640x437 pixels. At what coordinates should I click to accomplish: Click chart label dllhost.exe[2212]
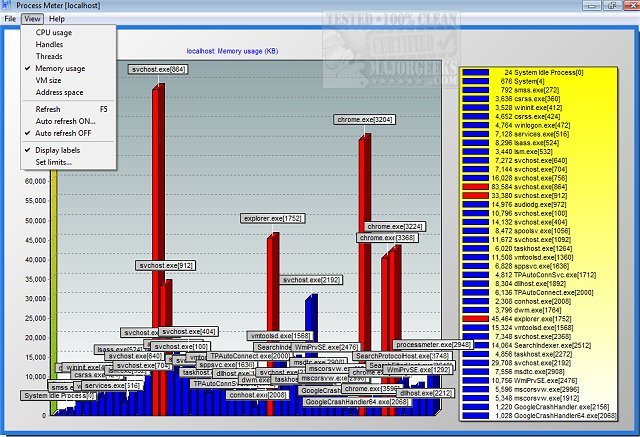(425, 393)
